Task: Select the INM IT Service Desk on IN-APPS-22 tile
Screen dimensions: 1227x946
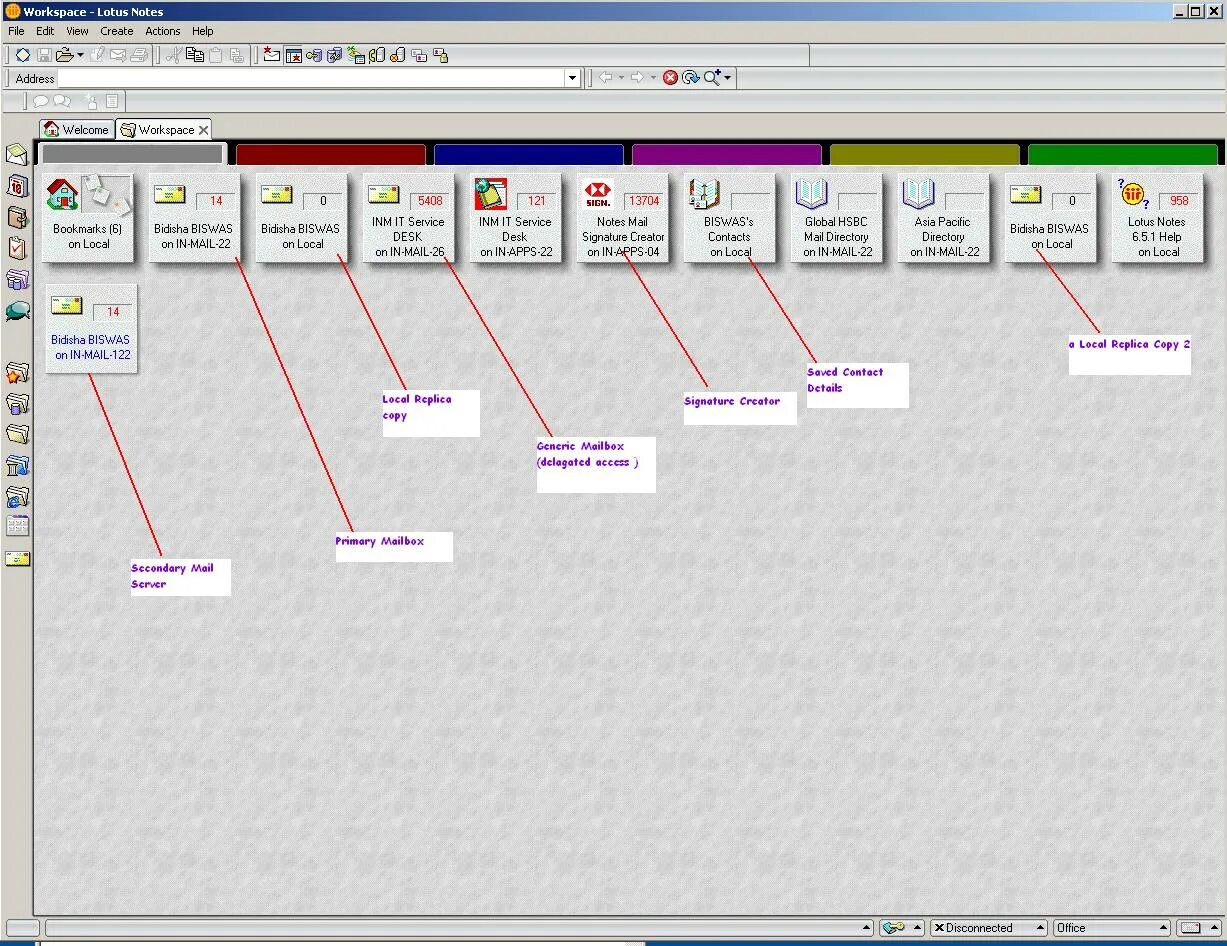Action: point(515,218)
